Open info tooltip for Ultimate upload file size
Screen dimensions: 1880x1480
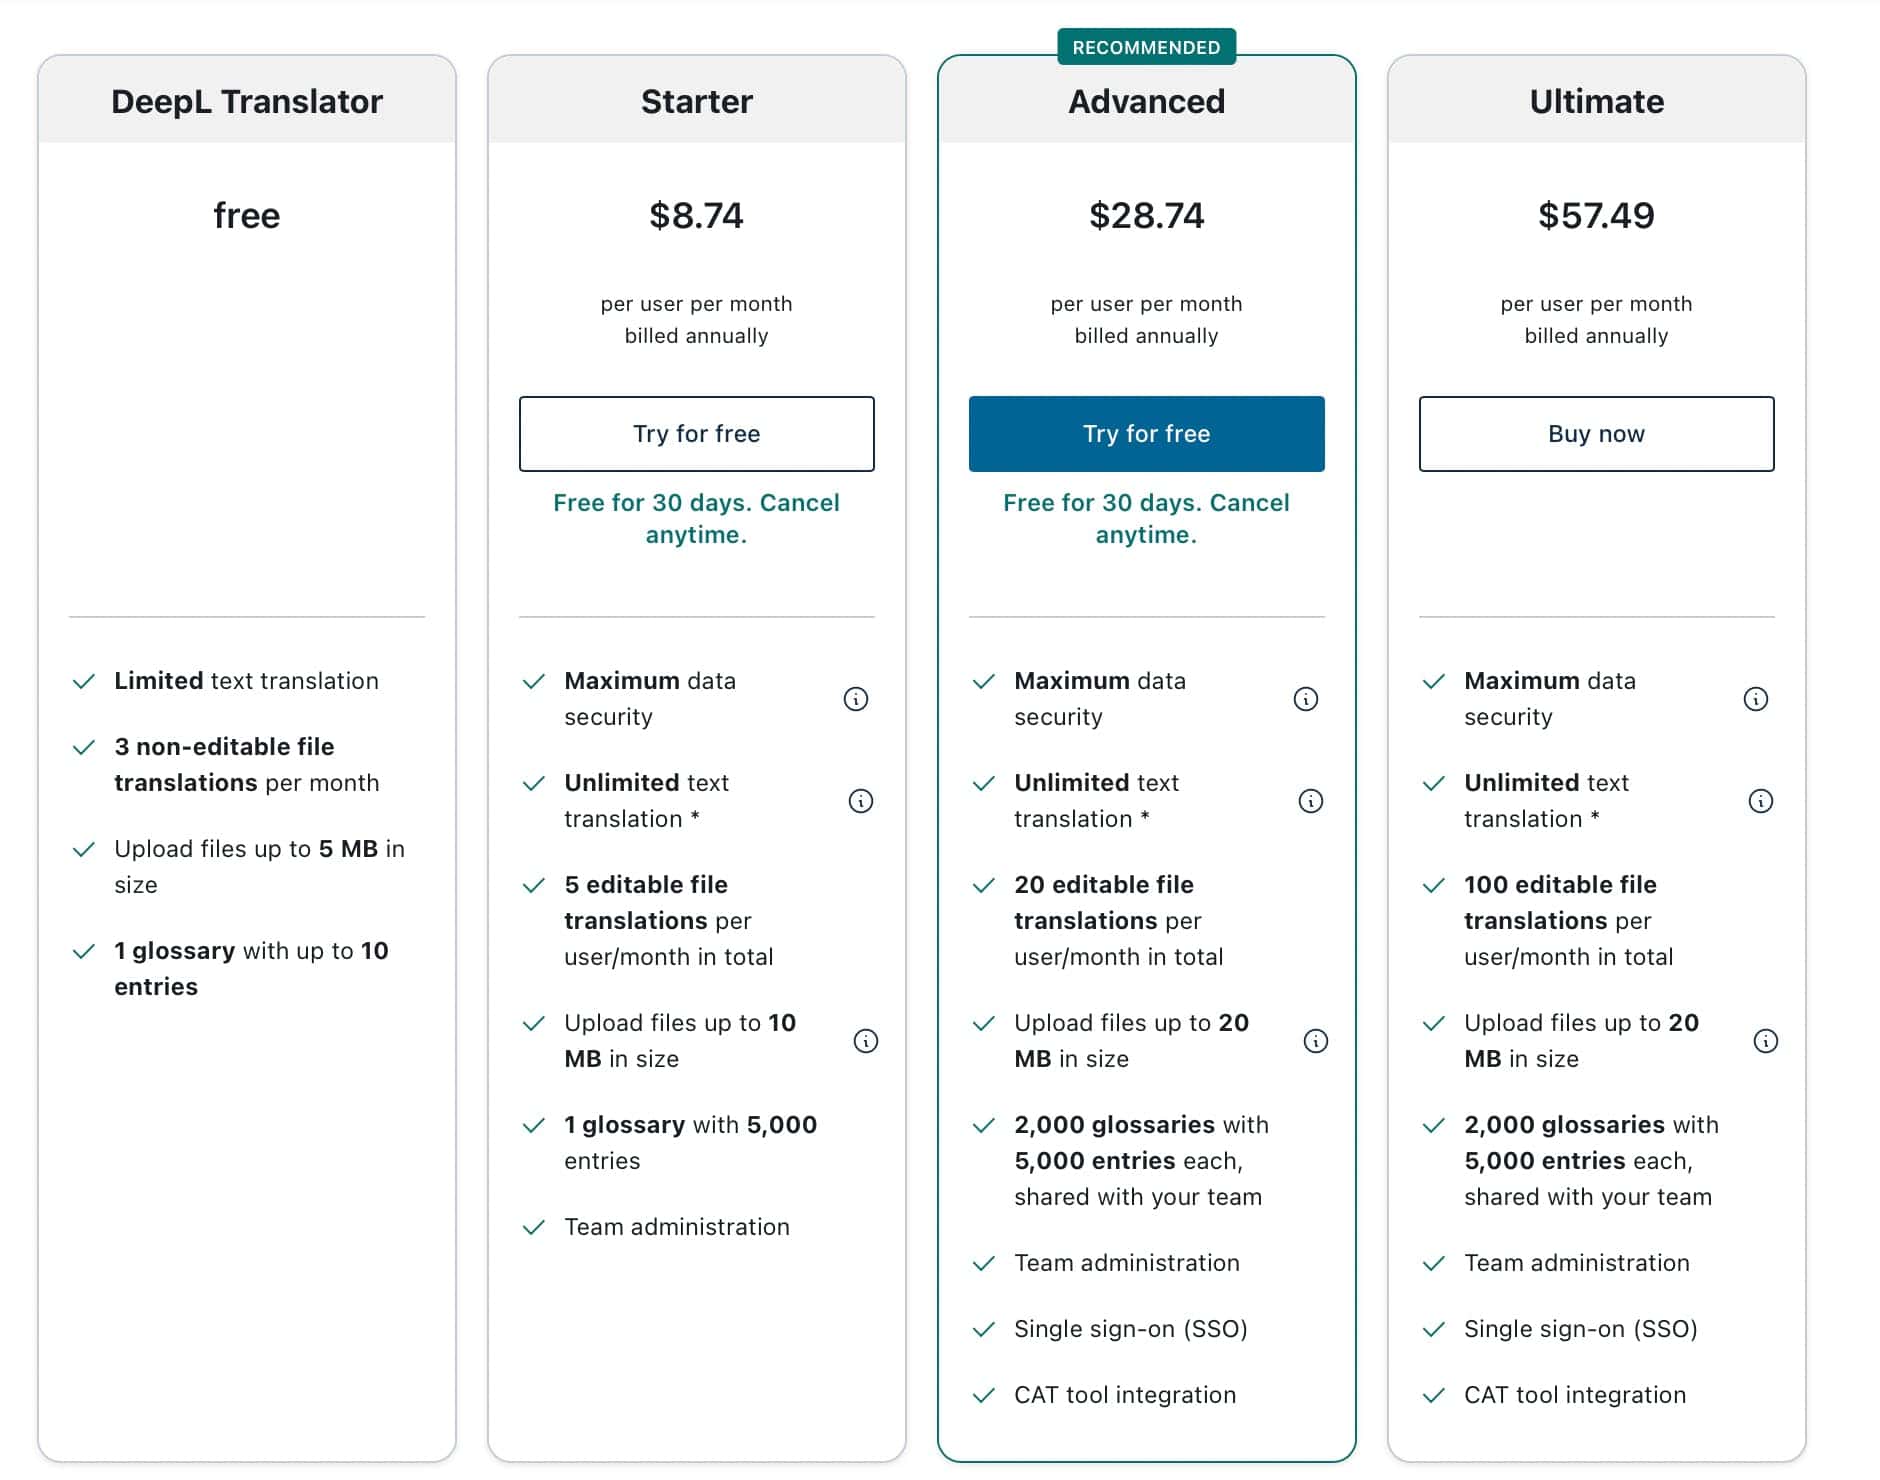click(1766, 1040)
